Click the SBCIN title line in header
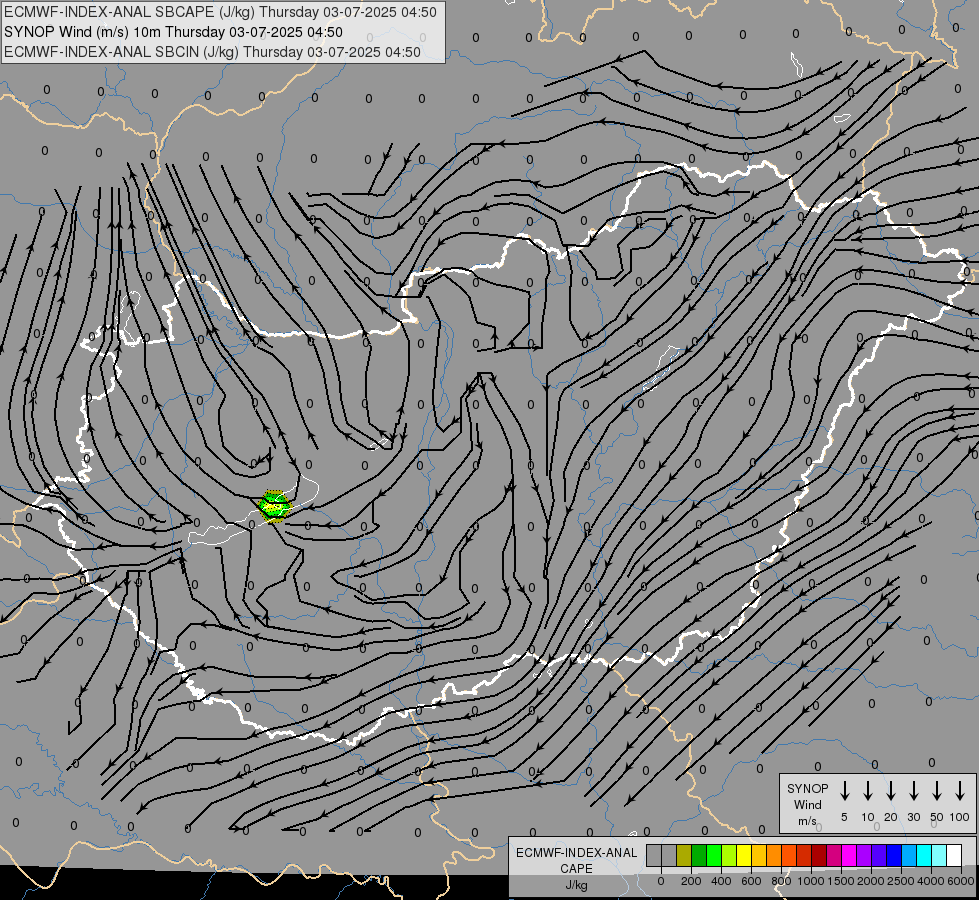The width and height of the screenshot is (979, 900). (x=212, y=52)
